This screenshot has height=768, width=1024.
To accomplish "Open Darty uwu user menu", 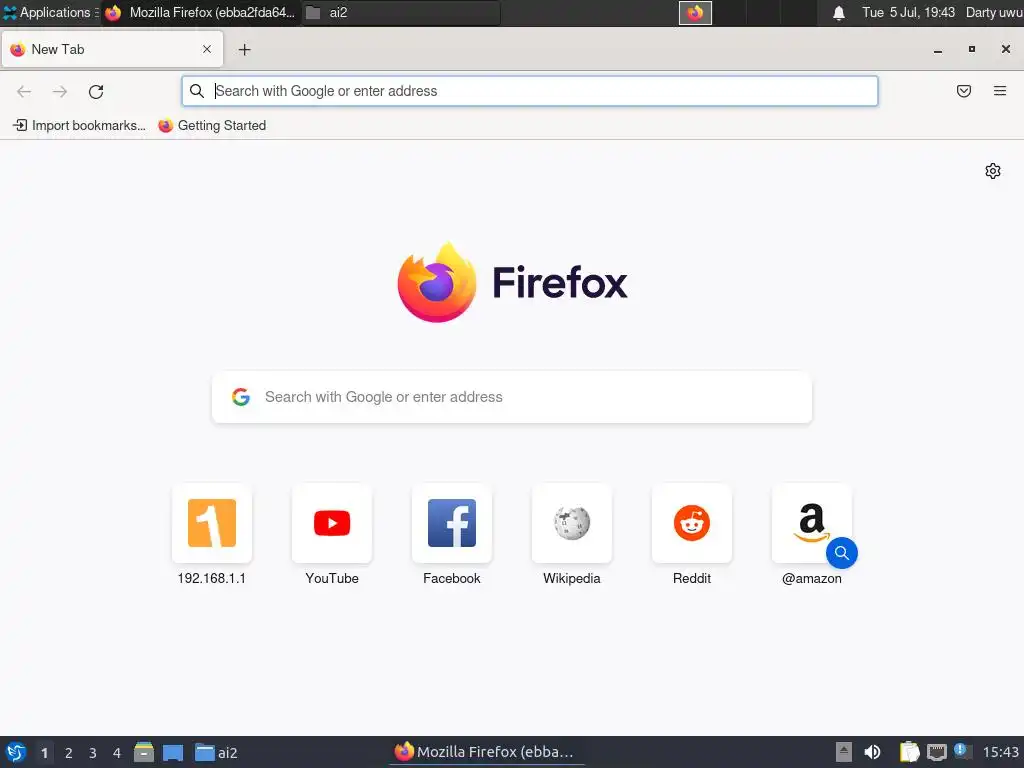I will coord(994,12).
